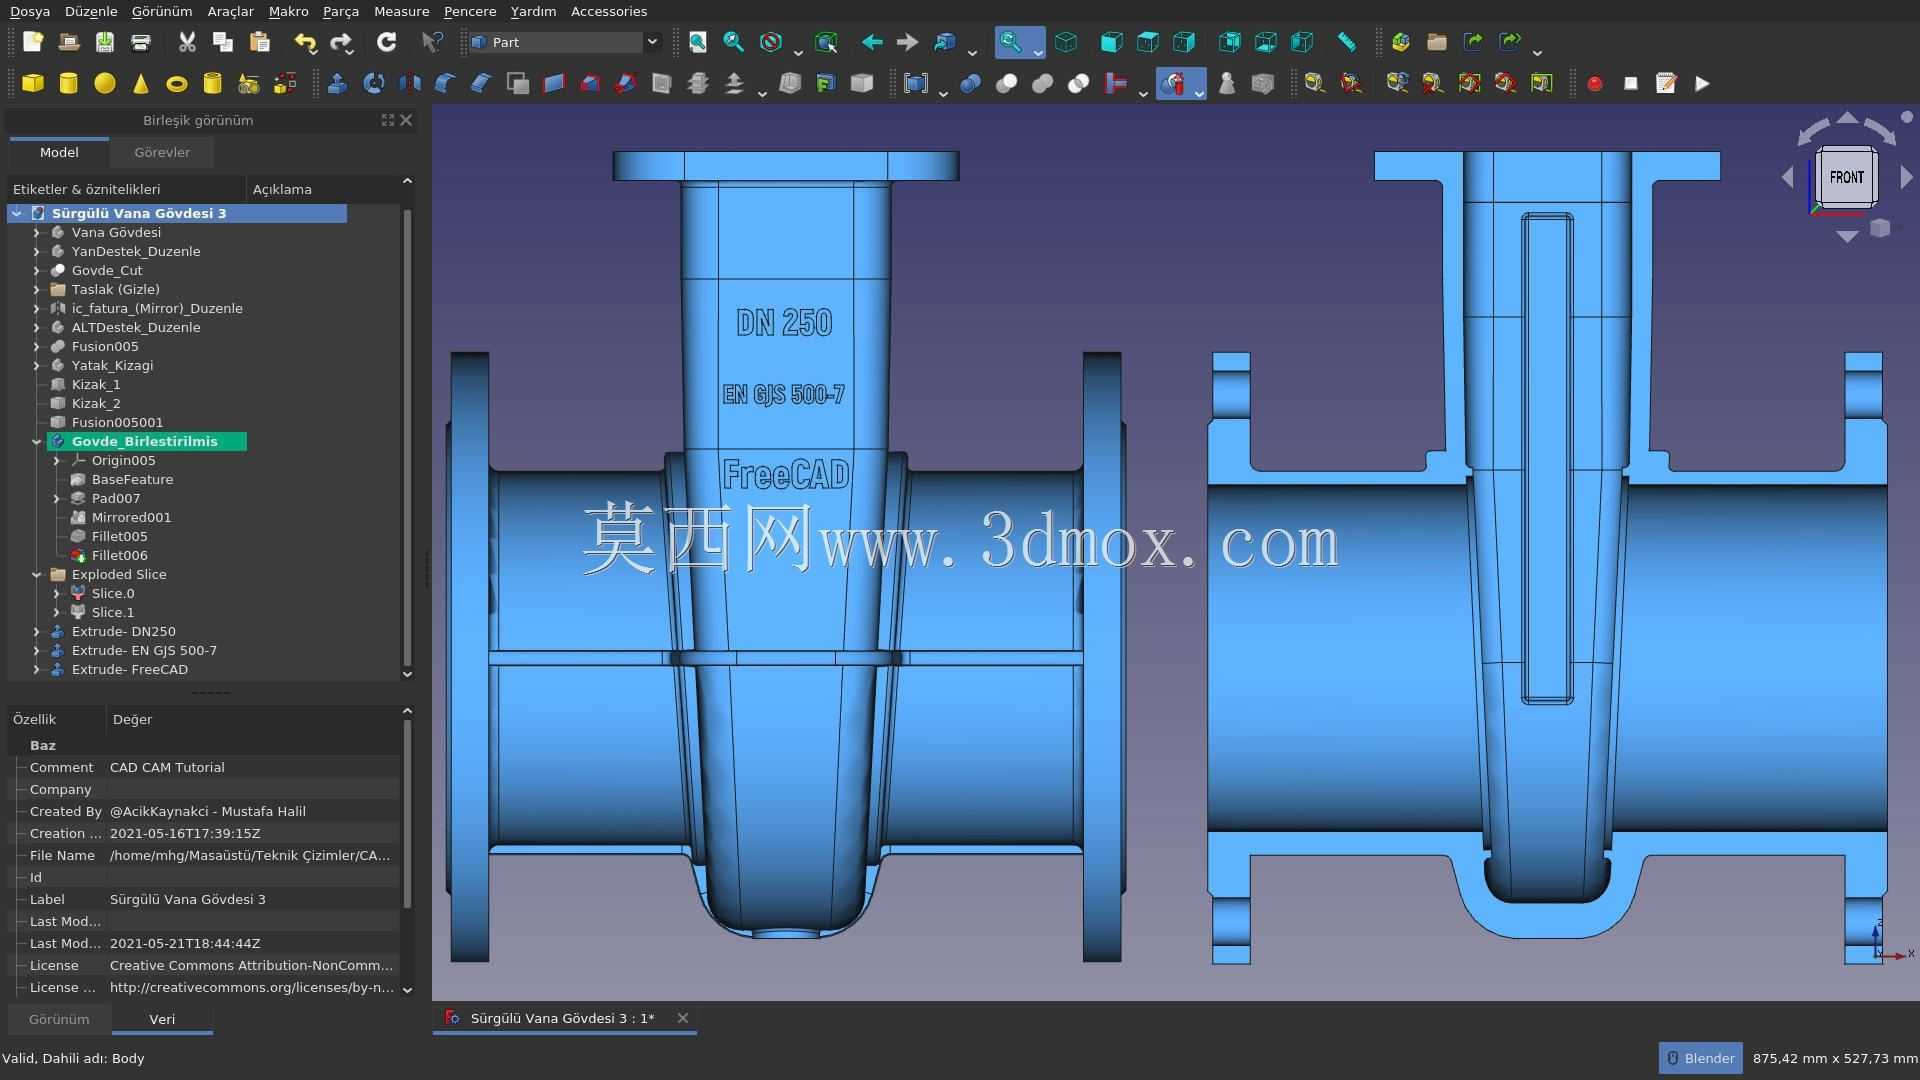Execute macro play button
The height and width of the screenshot is (1080, 1920).
pyautogui.click(x=1703, y=84)
